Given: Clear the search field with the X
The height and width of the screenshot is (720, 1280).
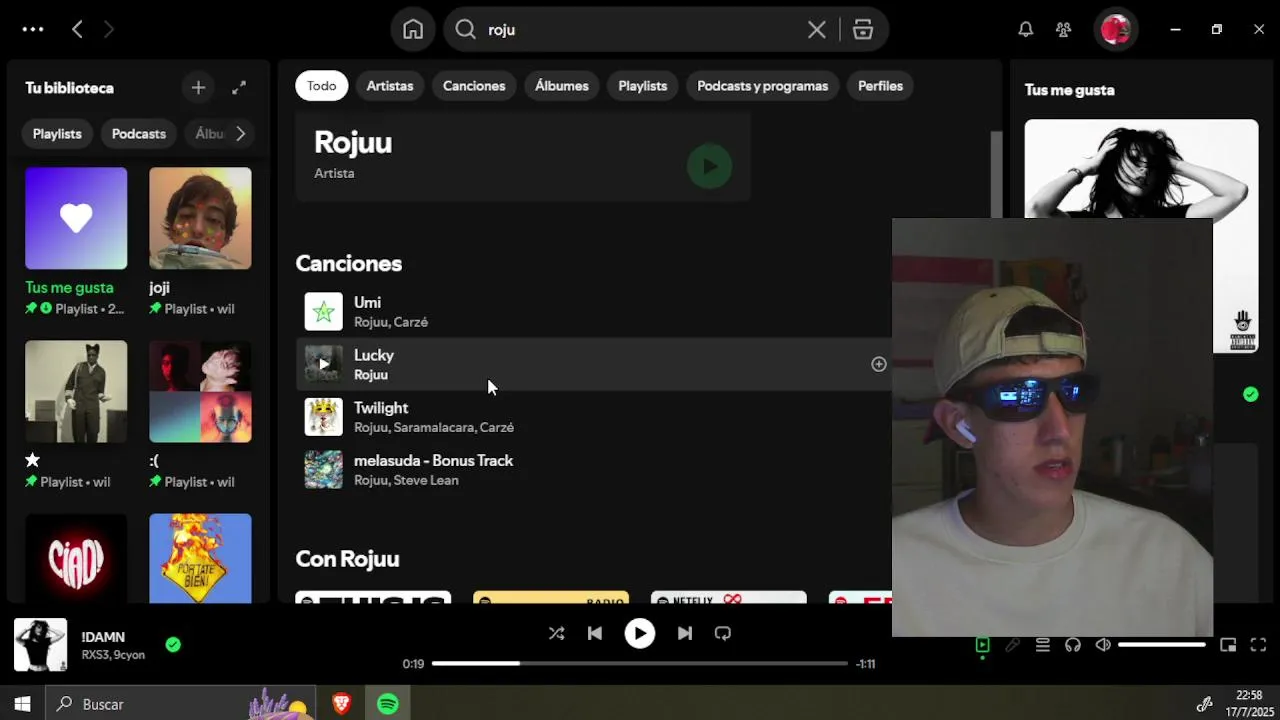Looking at the screenshot, I should [x=817, y=29].
